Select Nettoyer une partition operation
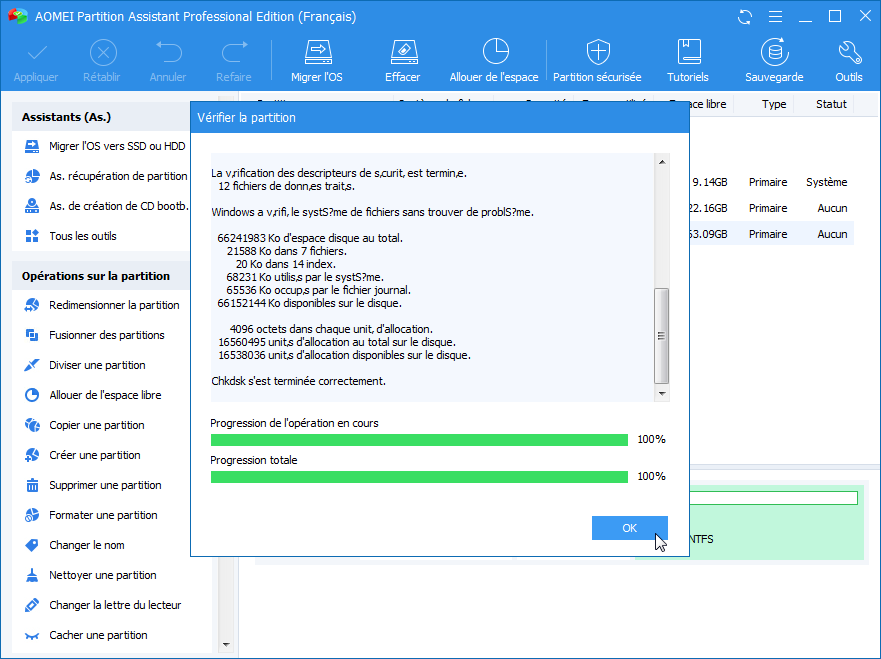Screen dimensions: 881x659 (x=90, y=575)
